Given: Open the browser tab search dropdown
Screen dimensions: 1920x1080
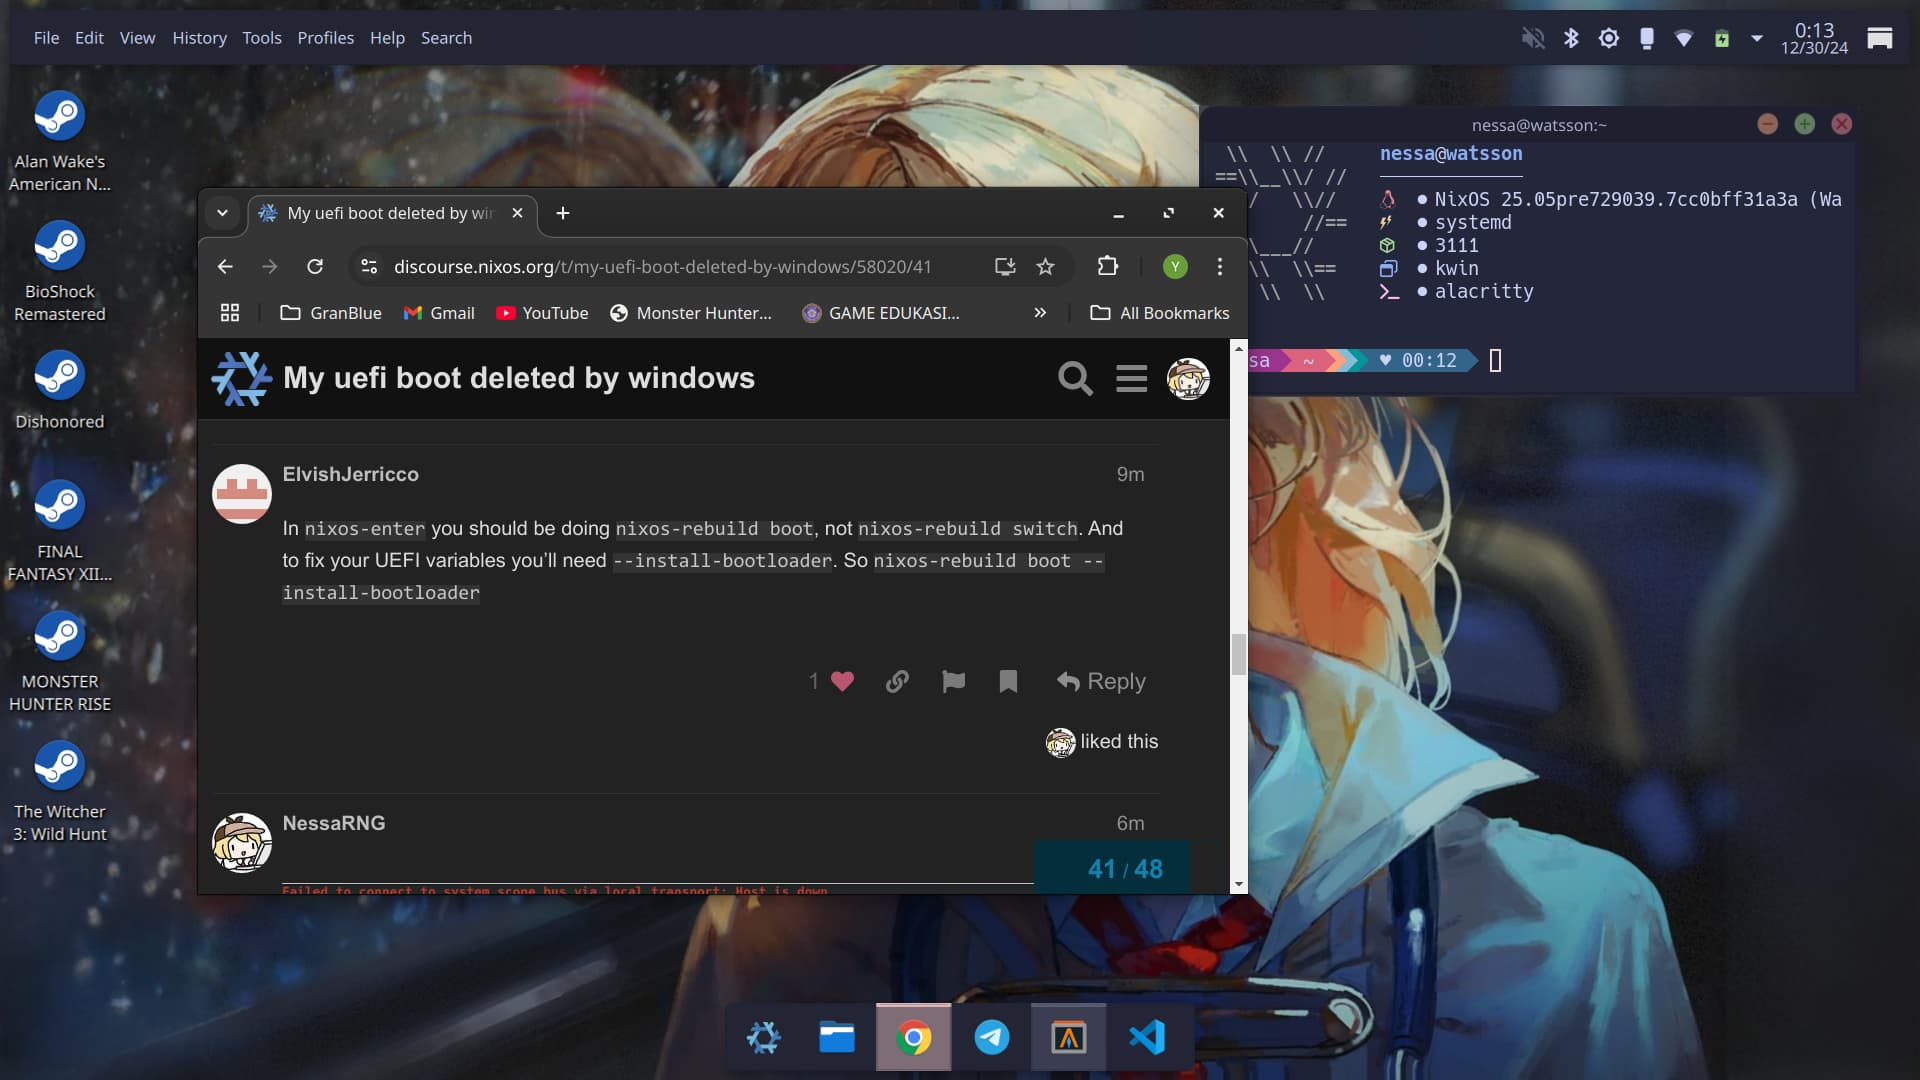Looking at the screenshot, I should click(x=222, y=214).
